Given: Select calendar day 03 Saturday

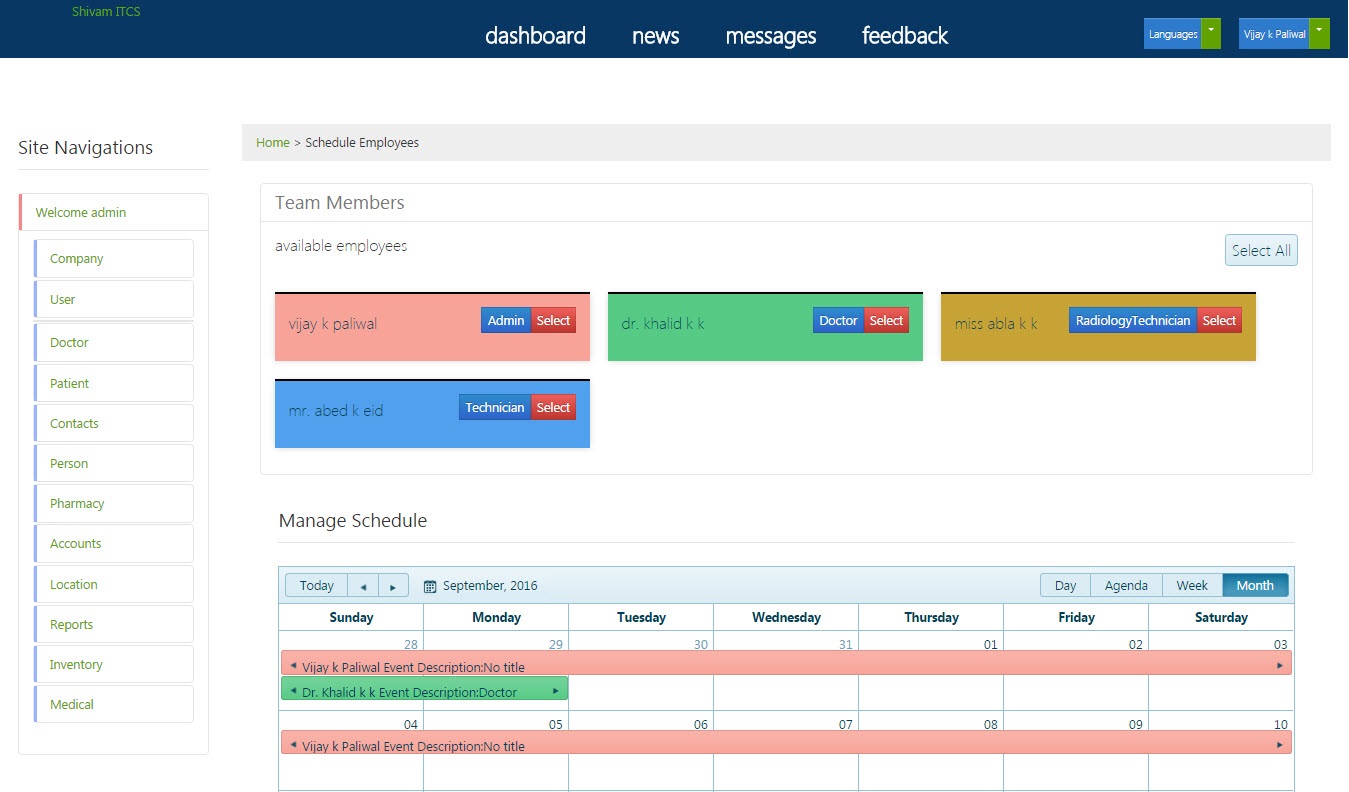Looking at the screenshot, I should (1280, 644).
